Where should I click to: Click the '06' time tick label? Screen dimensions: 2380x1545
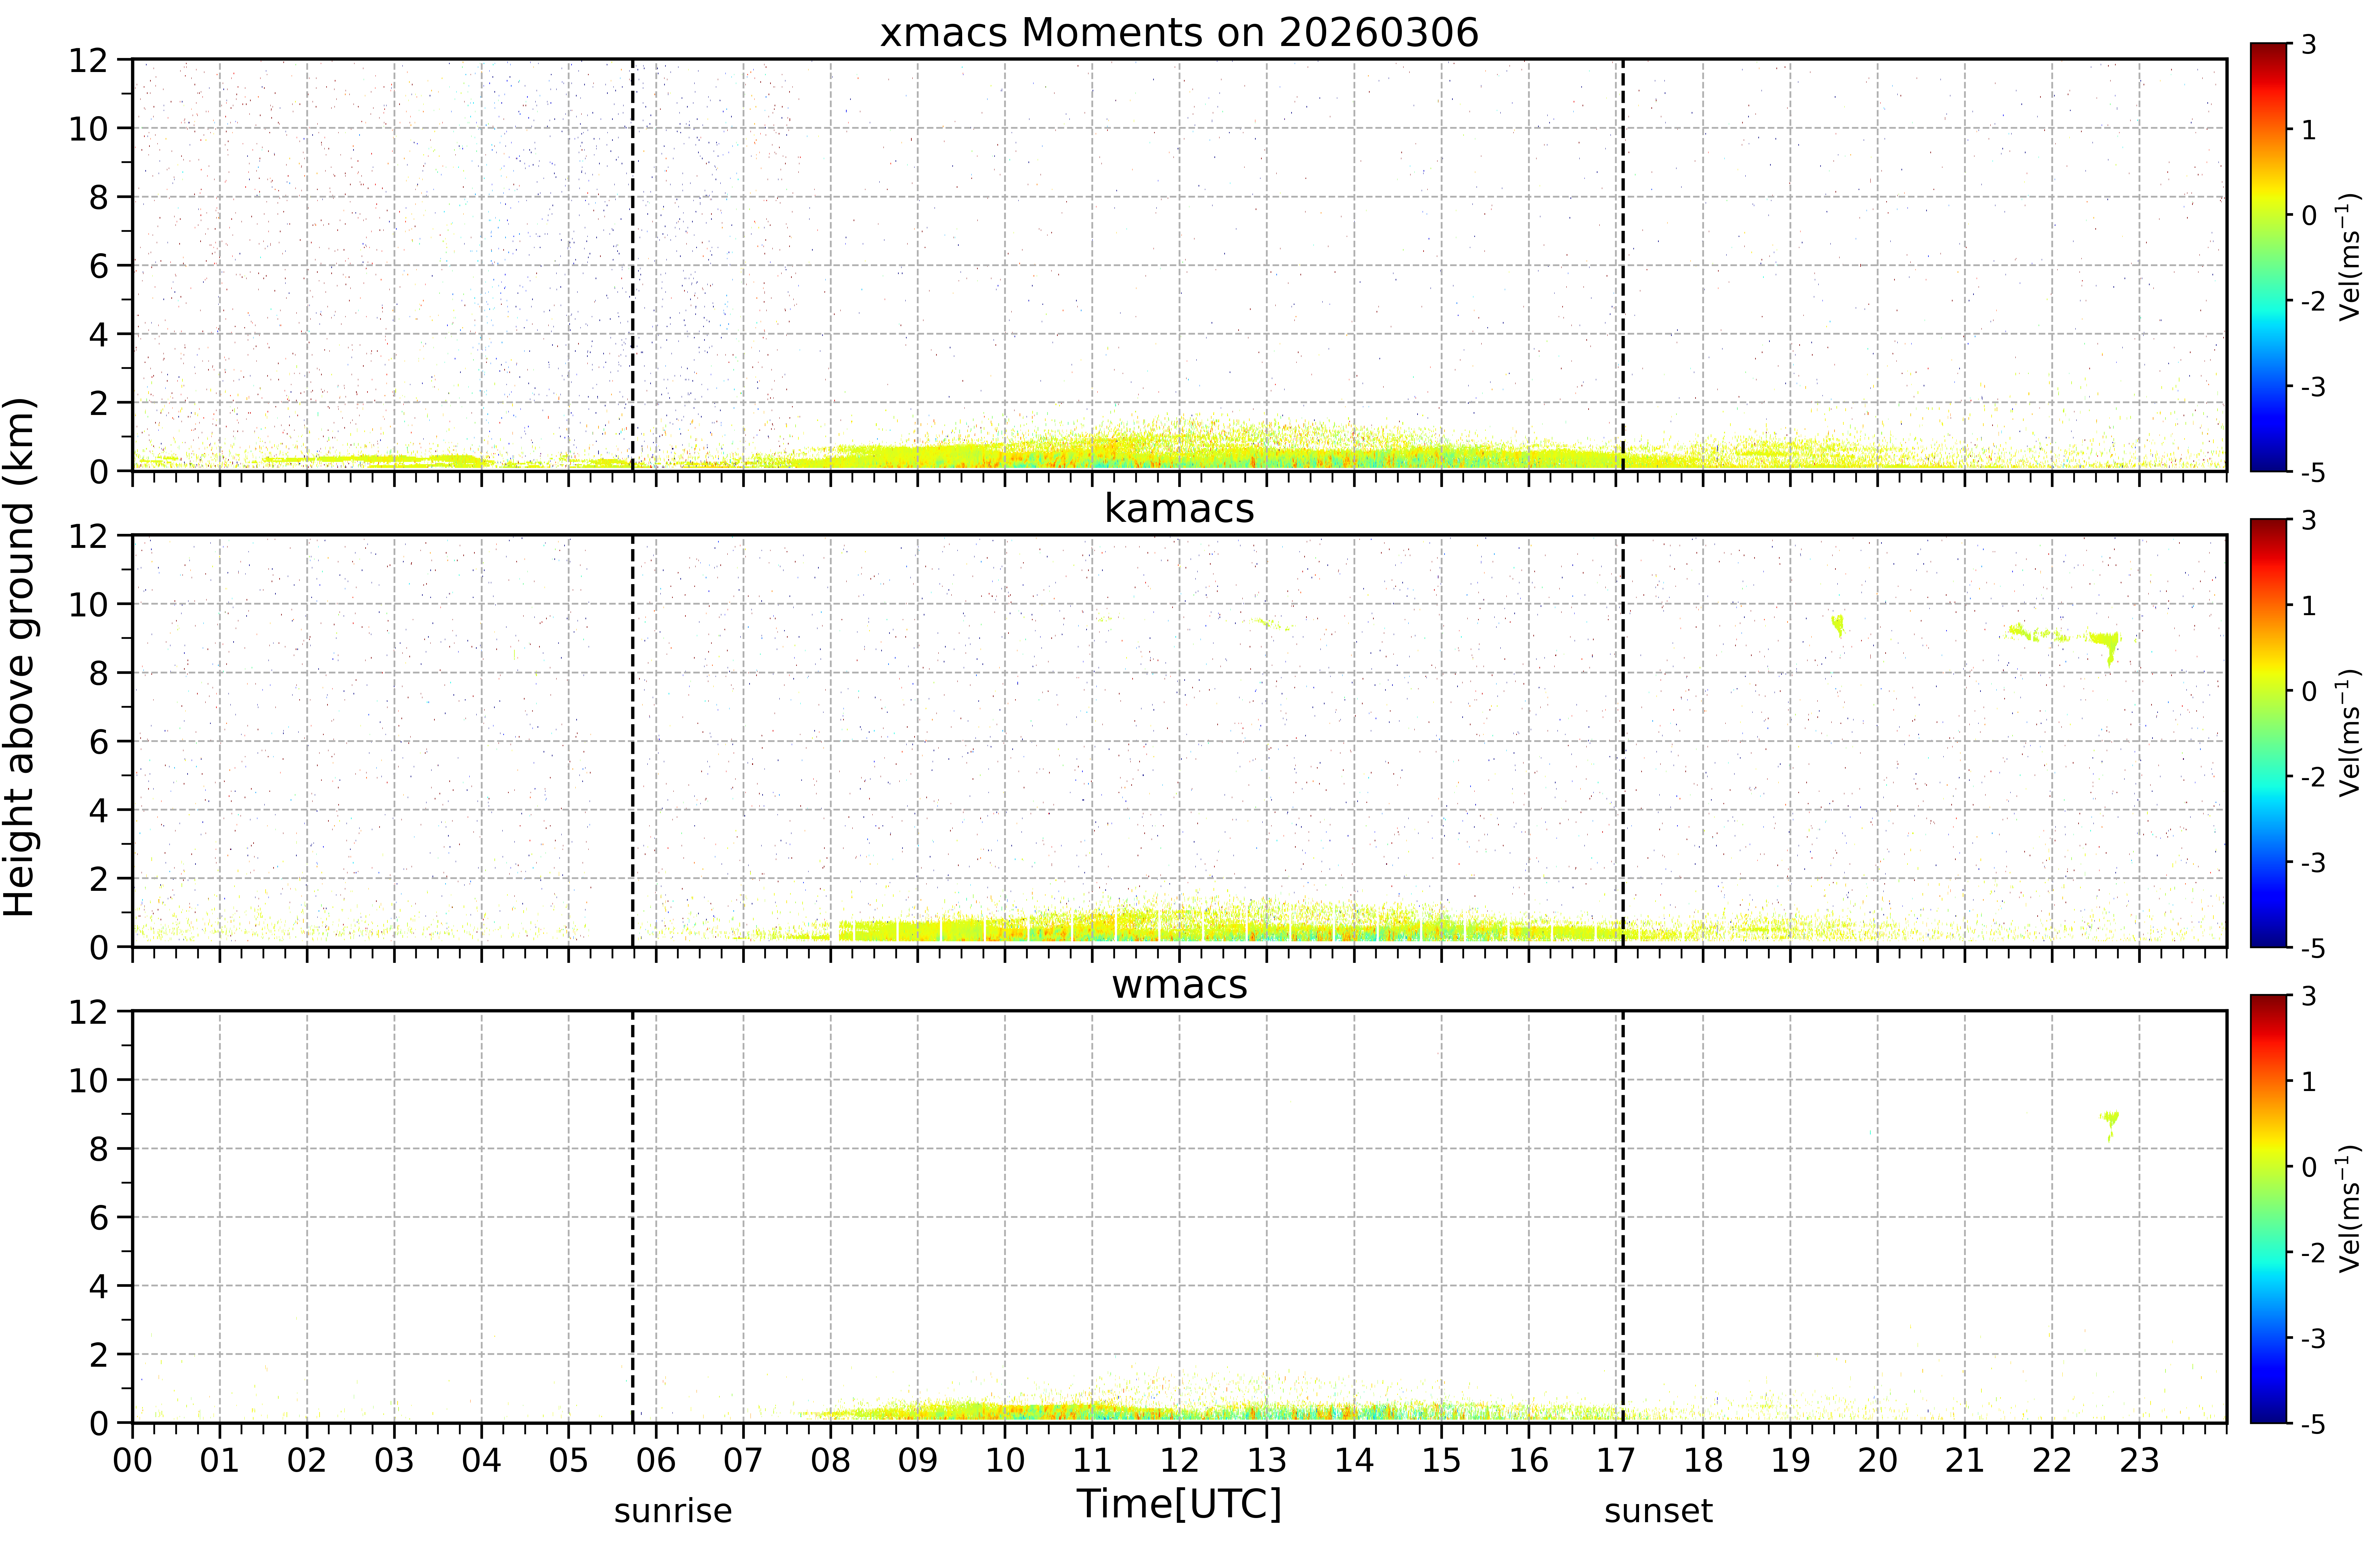point(656,1461)
